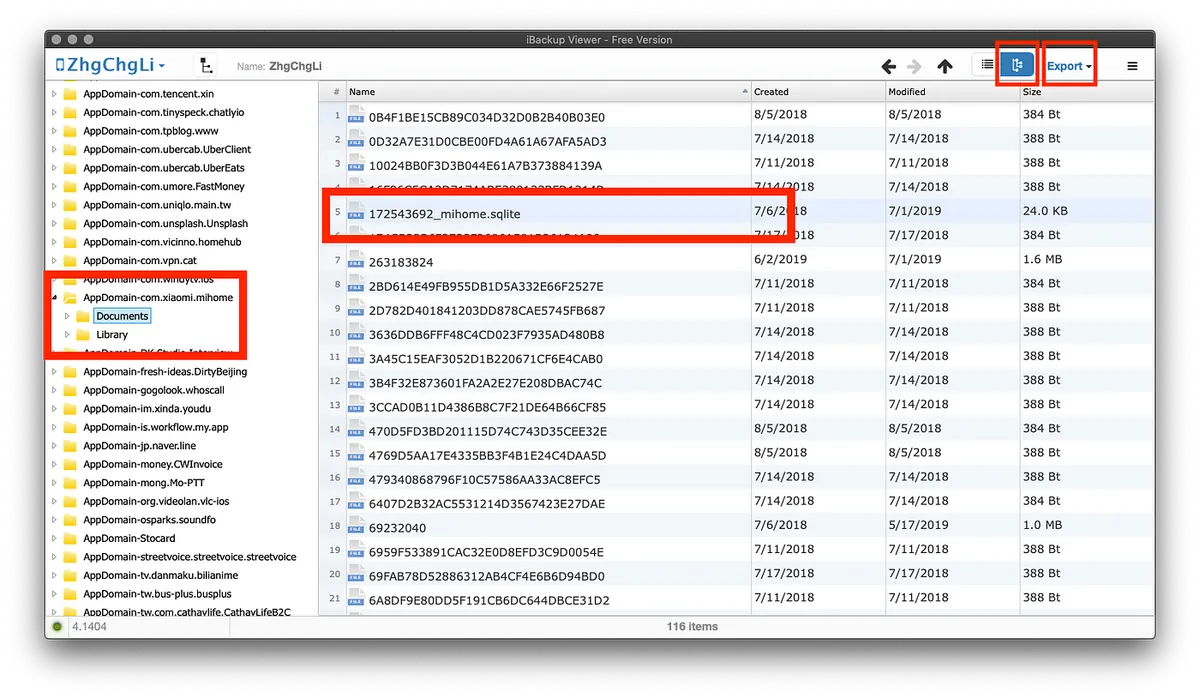Sort files by Size column
The image size is (1200, 698).
click(1080, 92)
